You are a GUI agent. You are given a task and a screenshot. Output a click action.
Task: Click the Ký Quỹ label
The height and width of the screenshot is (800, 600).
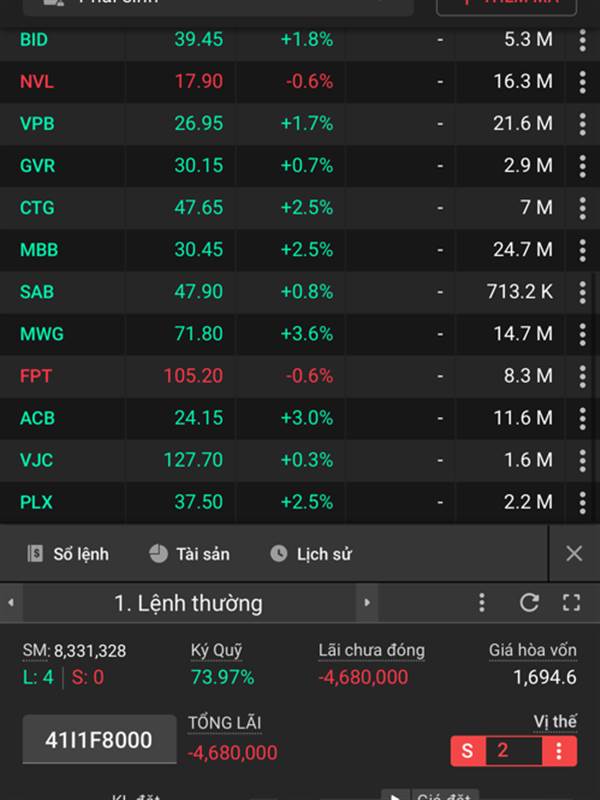coord(216,651)
